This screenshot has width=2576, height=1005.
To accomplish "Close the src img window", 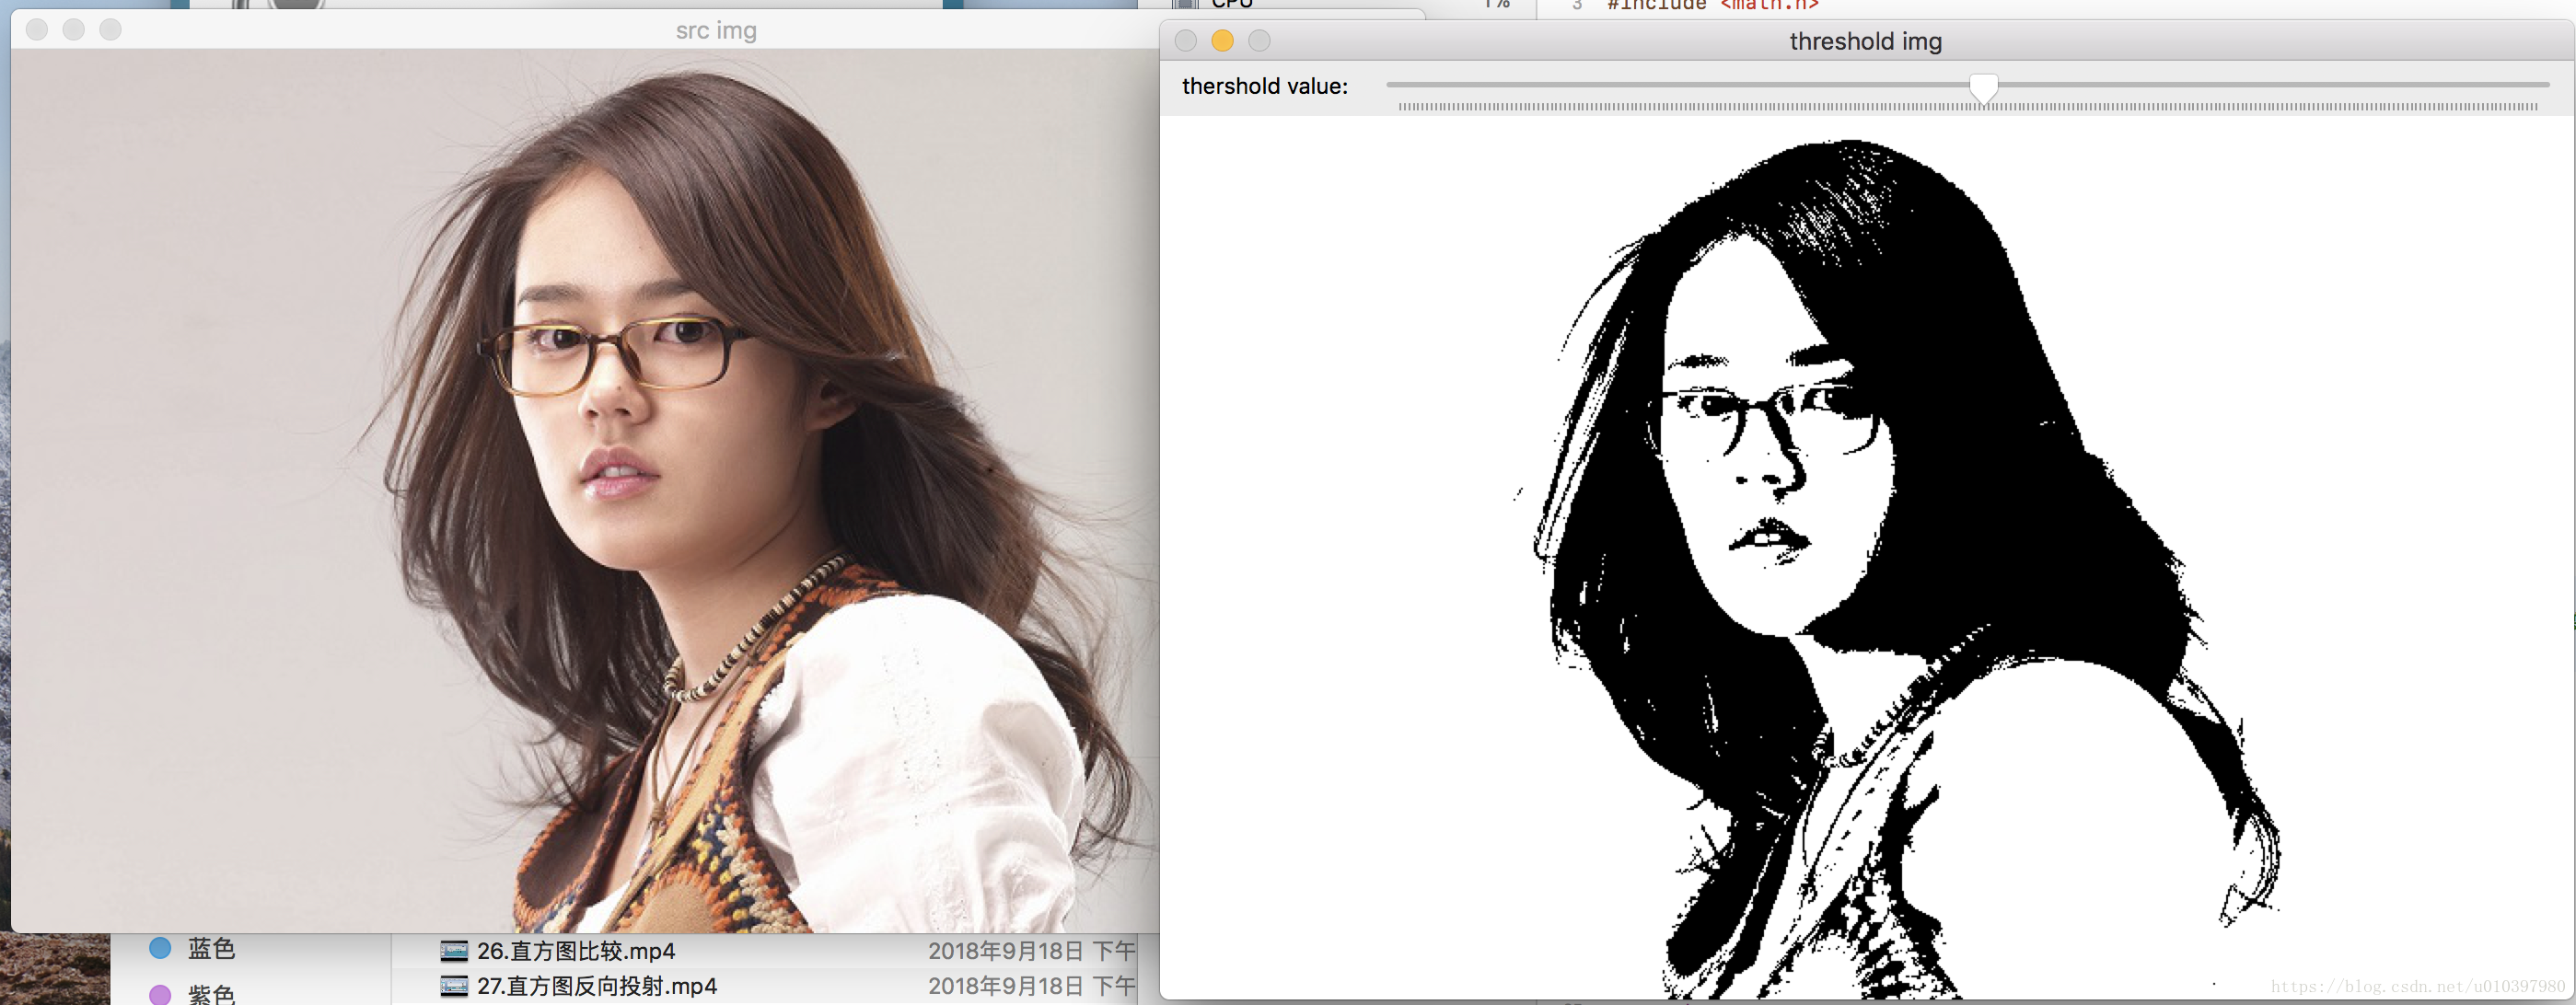I will coord(37,30).
